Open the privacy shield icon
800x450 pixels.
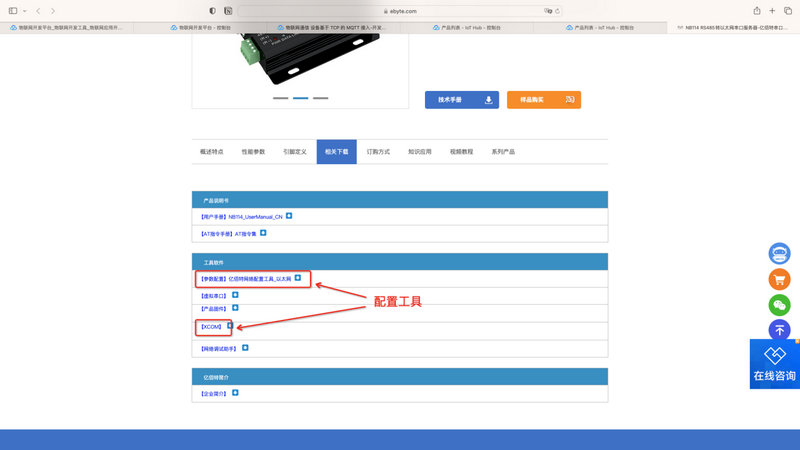[212, 11]
